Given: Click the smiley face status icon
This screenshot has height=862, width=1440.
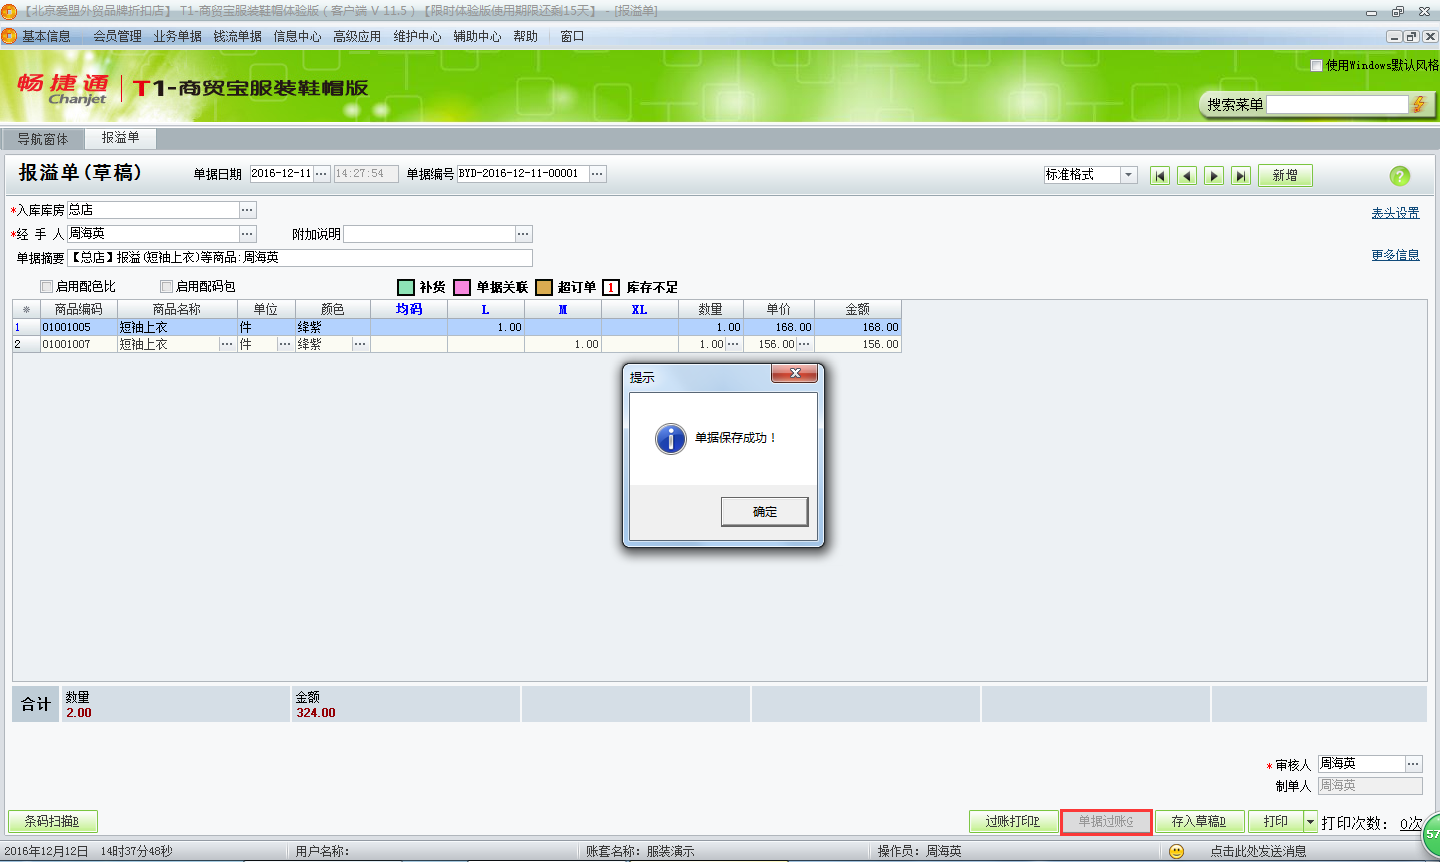Looking at the screenshot, I should pyautogui.click(x=1177, y=851).
